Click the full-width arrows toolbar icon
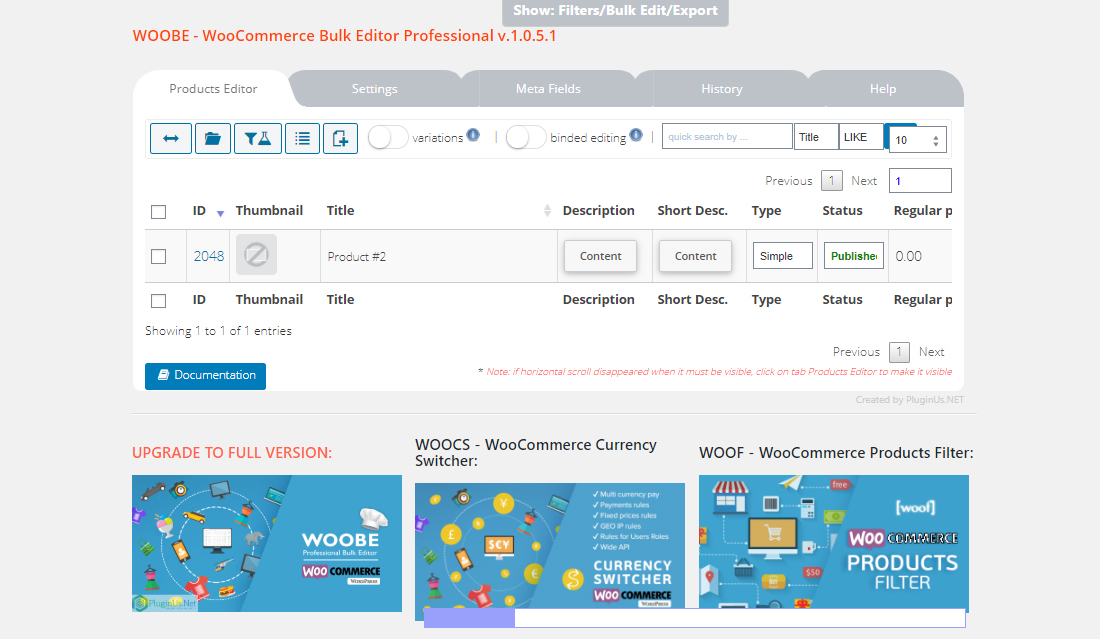Image resolution: width=1100 pixels, height=639 pixels. pyautogui.click(x=170, y=138)
